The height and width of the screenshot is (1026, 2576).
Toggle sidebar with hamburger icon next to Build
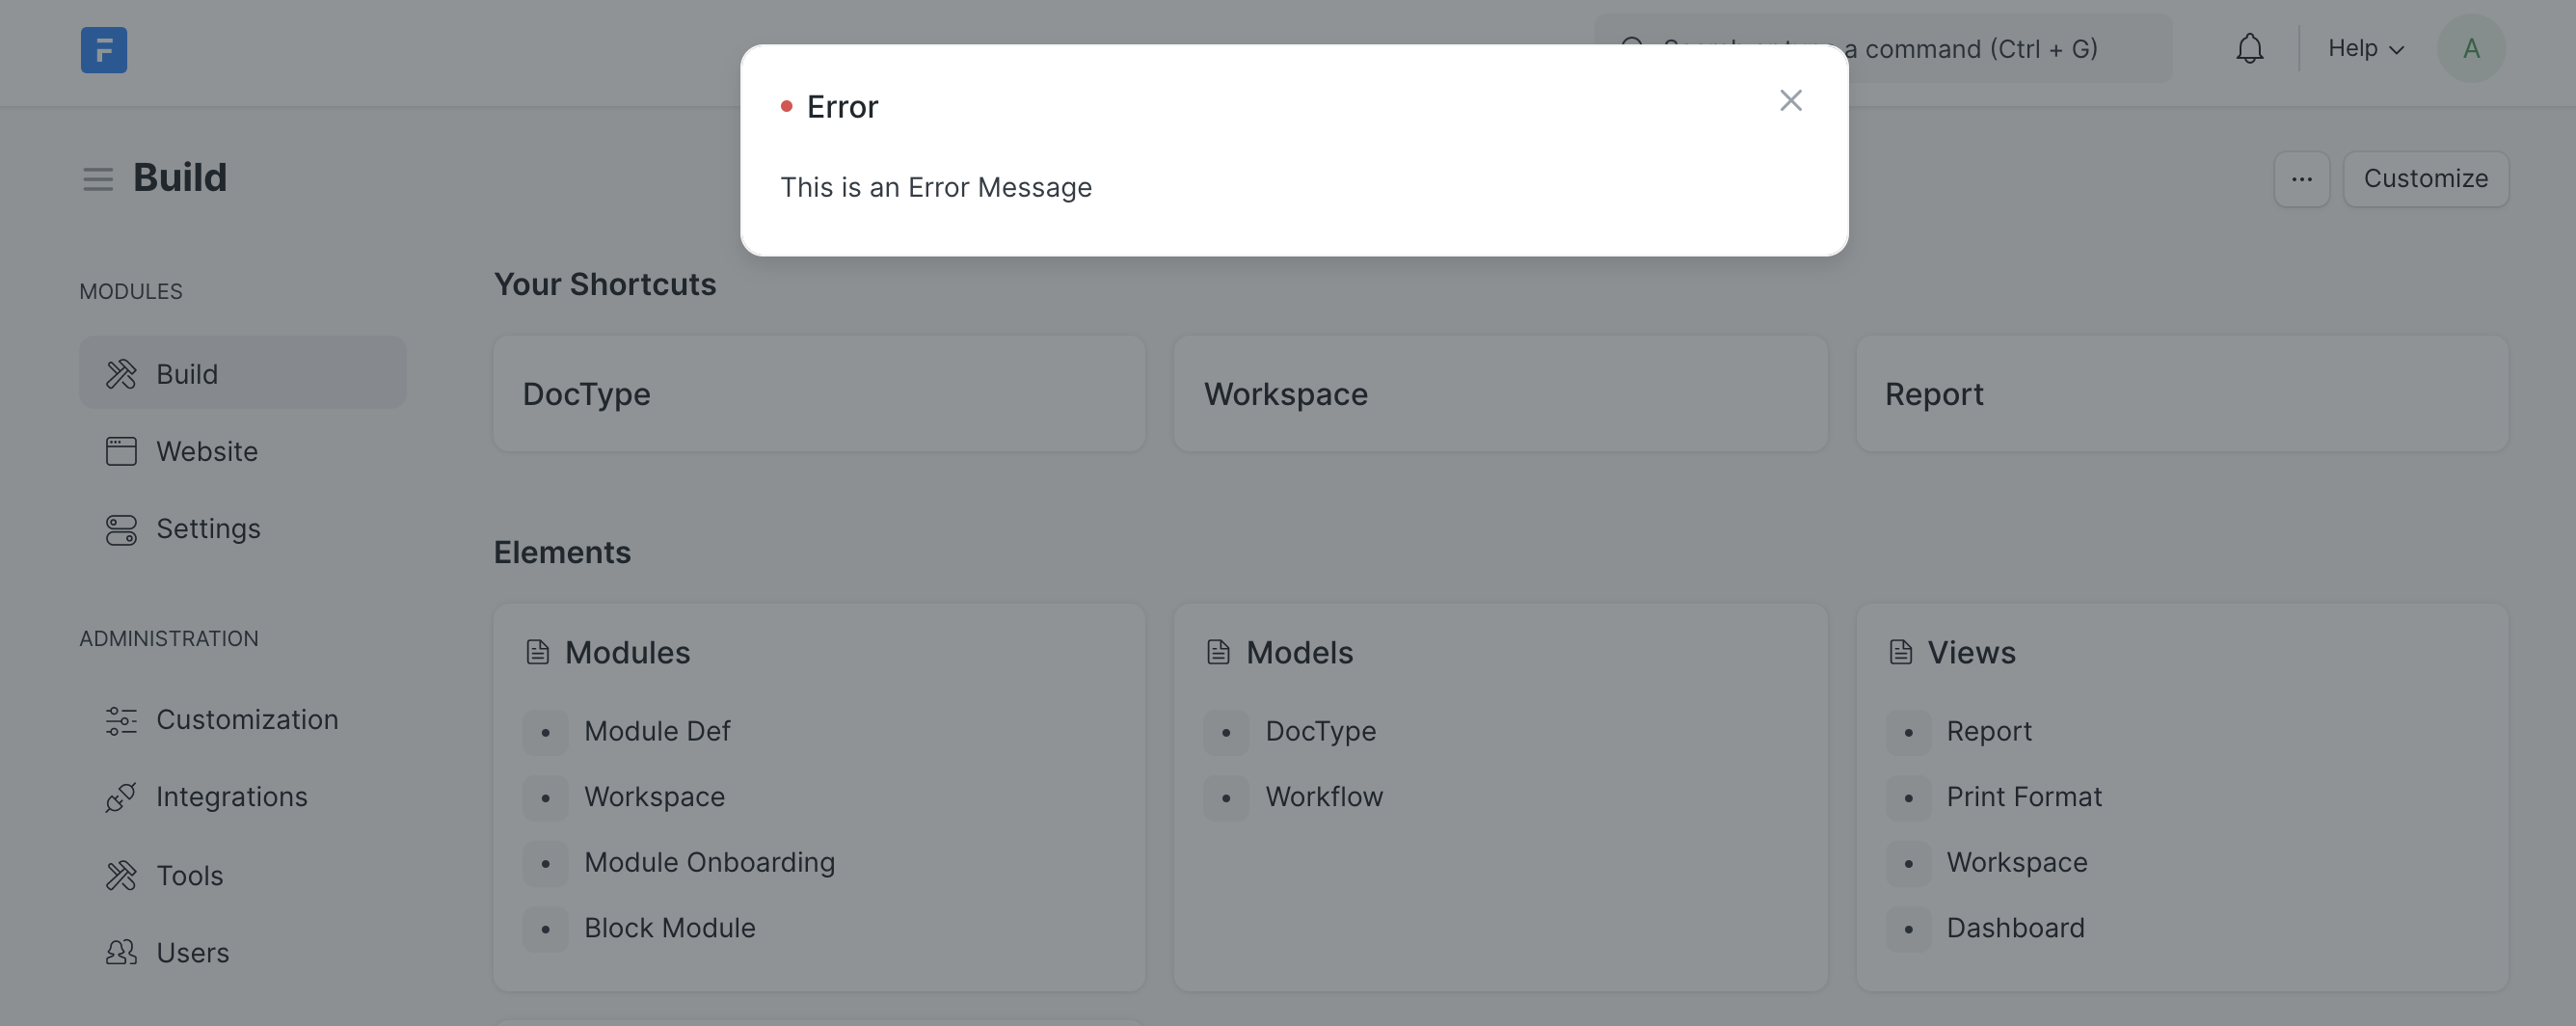(x=98, y=179)
